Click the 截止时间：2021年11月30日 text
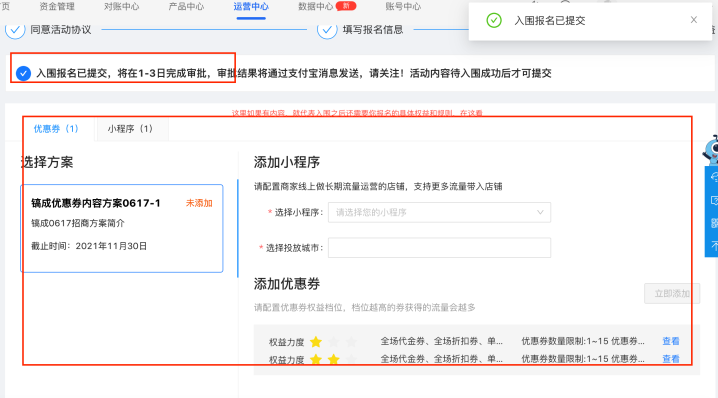The image size is (718, 398). pyautogui.click(x=89, y=246)
